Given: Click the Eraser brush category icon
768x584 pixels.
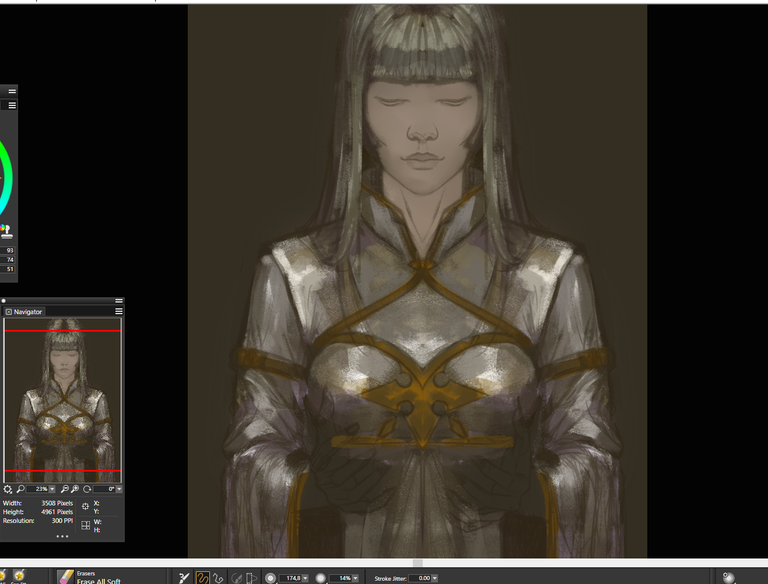Looking at the screenshot, I should pyautogui.click(x=66, y=577).
